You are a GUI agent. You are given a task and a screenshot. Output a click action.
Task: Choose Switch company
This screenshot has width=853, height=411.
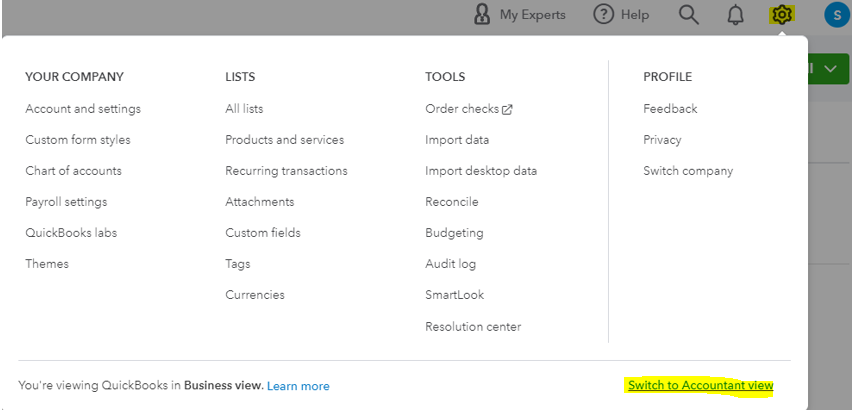click(x=688, y=171)
